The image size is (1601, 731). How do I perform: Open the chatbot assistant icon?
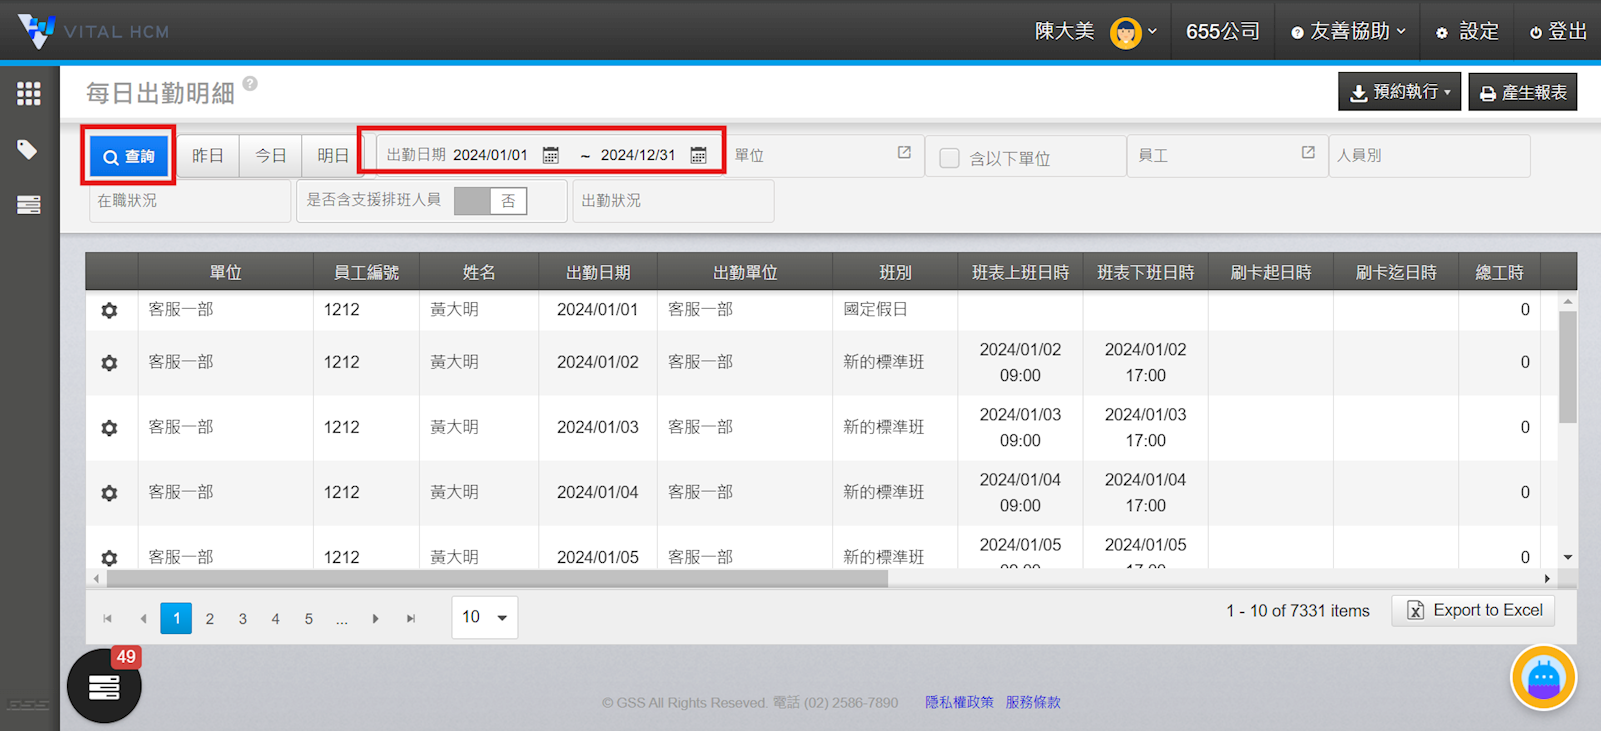coord(1542,678)
